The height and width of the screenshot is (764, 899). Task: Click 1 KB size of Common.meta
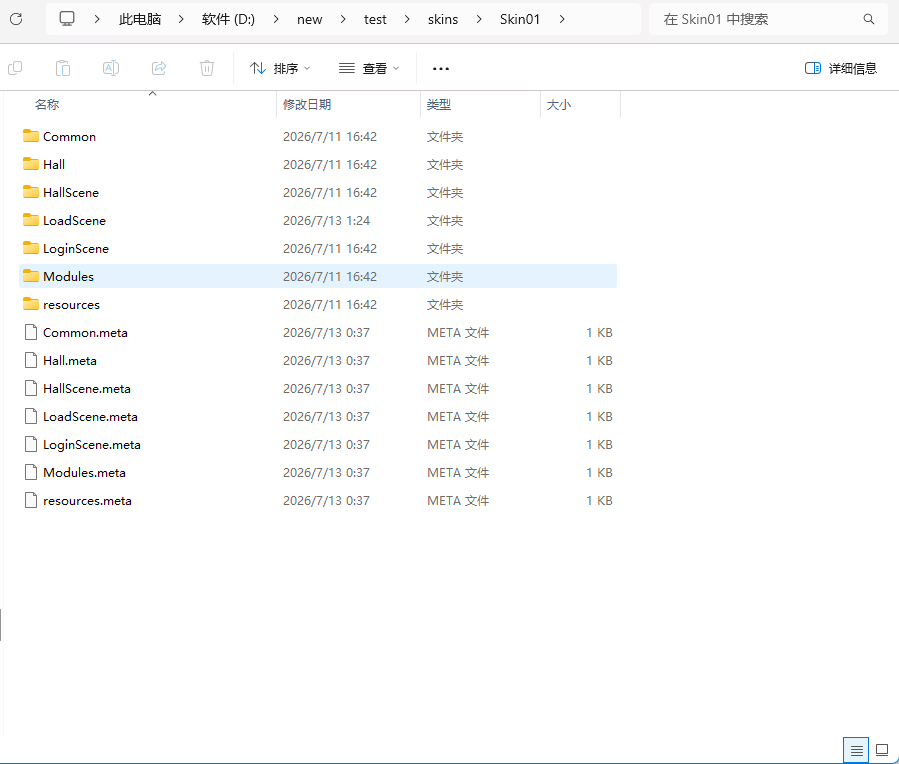pos(599,332)
